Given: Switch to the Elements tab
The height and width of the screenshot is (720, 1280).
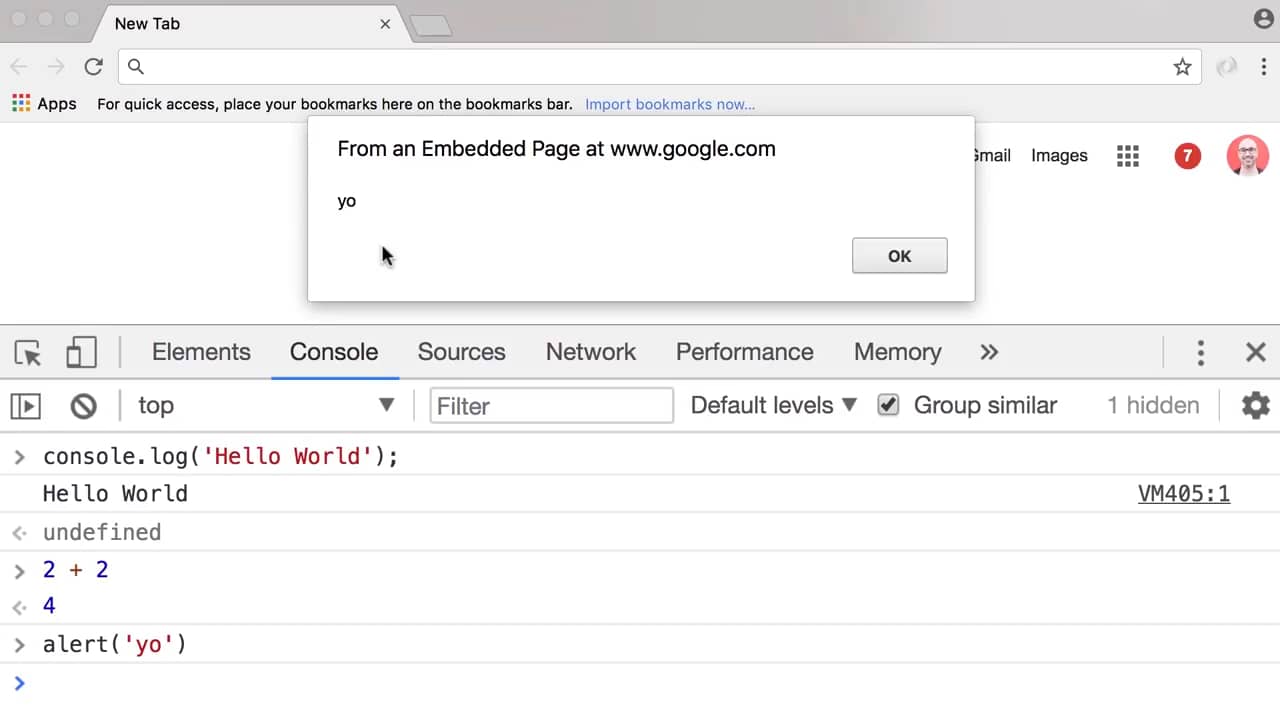Looking at the screenshot, I should pyautogui.click(x=201, y=352).
